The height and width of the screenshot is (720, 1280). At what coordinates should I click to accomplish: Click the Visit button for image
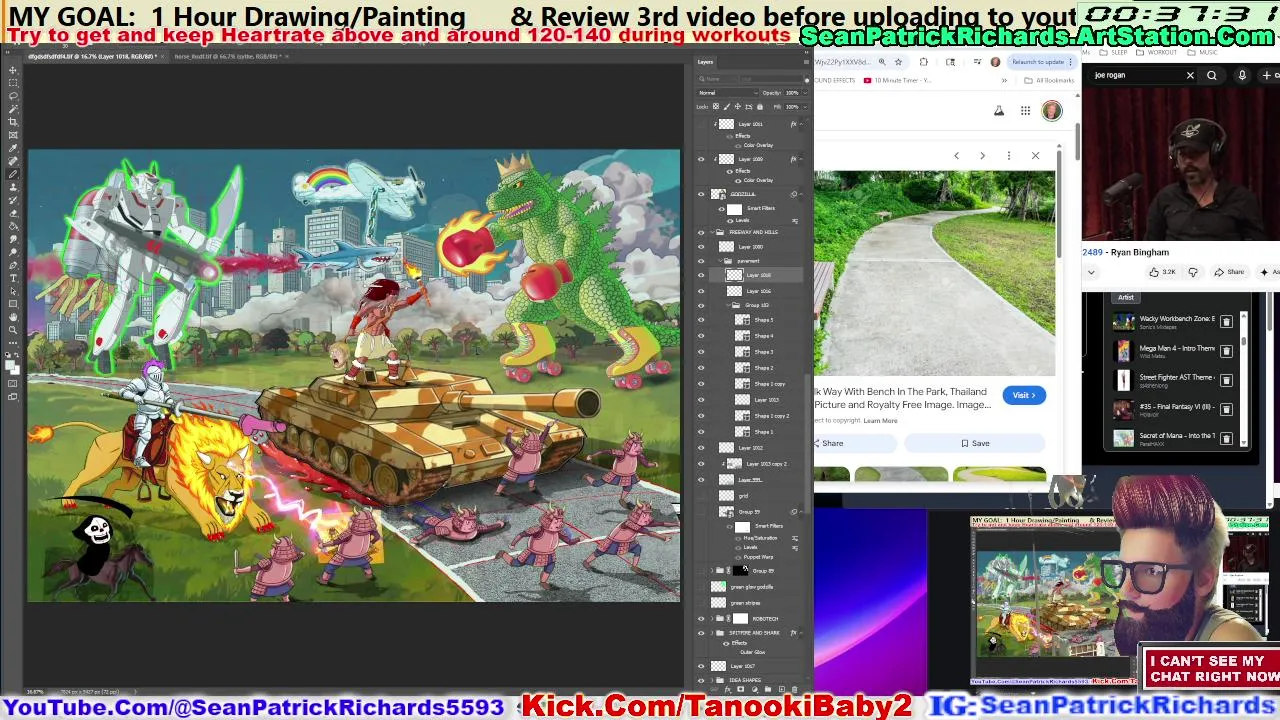pyautogui.click(x=1023, y=395)
